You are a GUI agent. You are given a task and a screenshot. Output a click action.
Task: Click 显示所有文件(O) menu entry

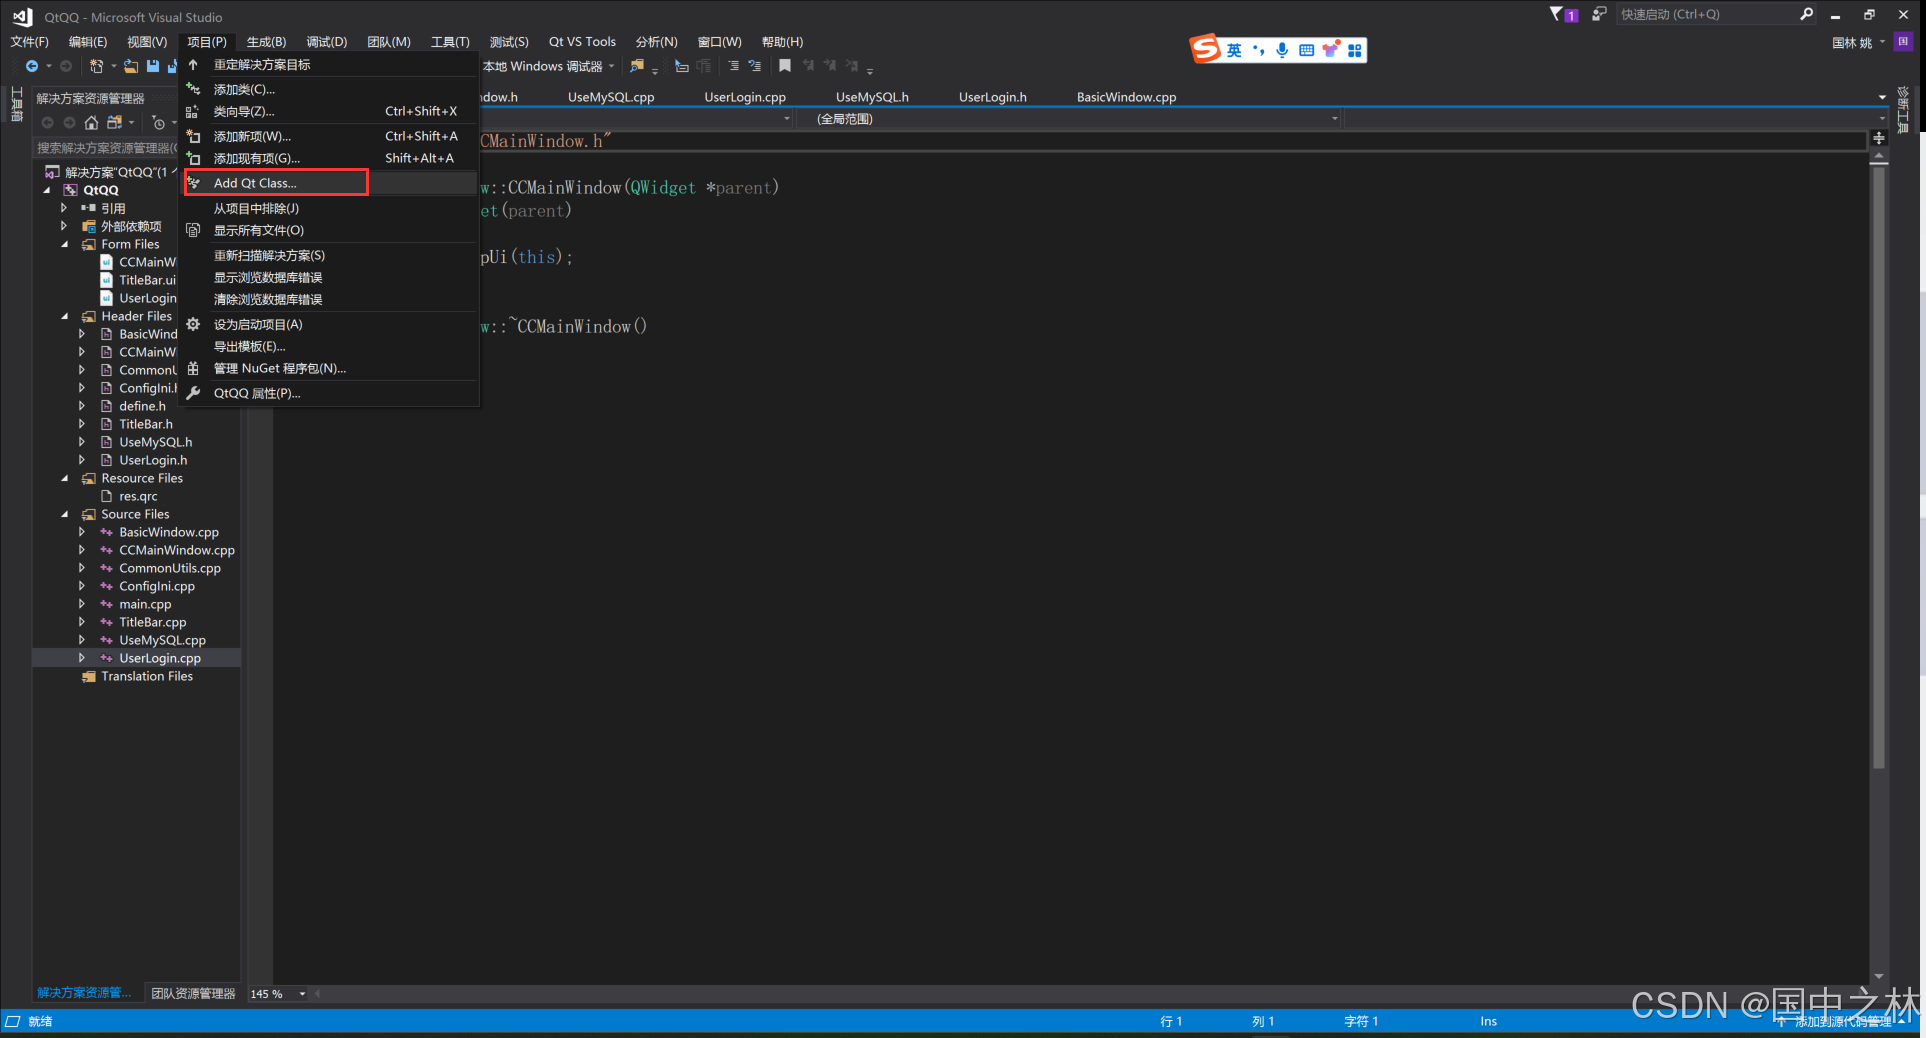330,230
